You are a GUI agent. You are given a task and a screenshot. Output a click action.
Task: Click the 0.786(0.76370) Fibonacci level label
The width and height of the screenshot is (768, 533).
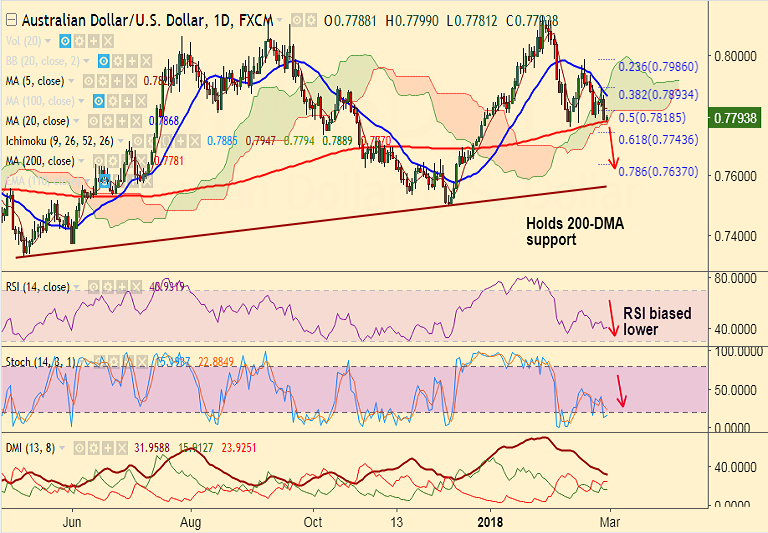pos(658,172)
